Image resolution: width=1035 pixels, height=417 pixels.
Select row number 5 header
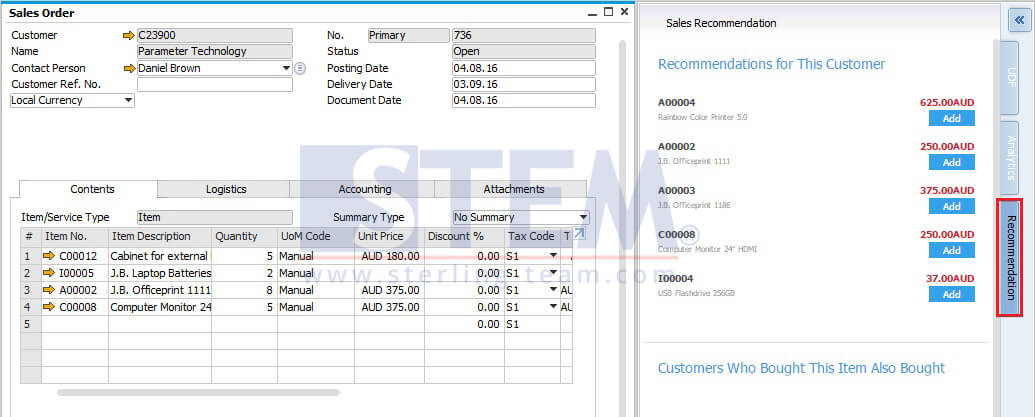[30, 324]
